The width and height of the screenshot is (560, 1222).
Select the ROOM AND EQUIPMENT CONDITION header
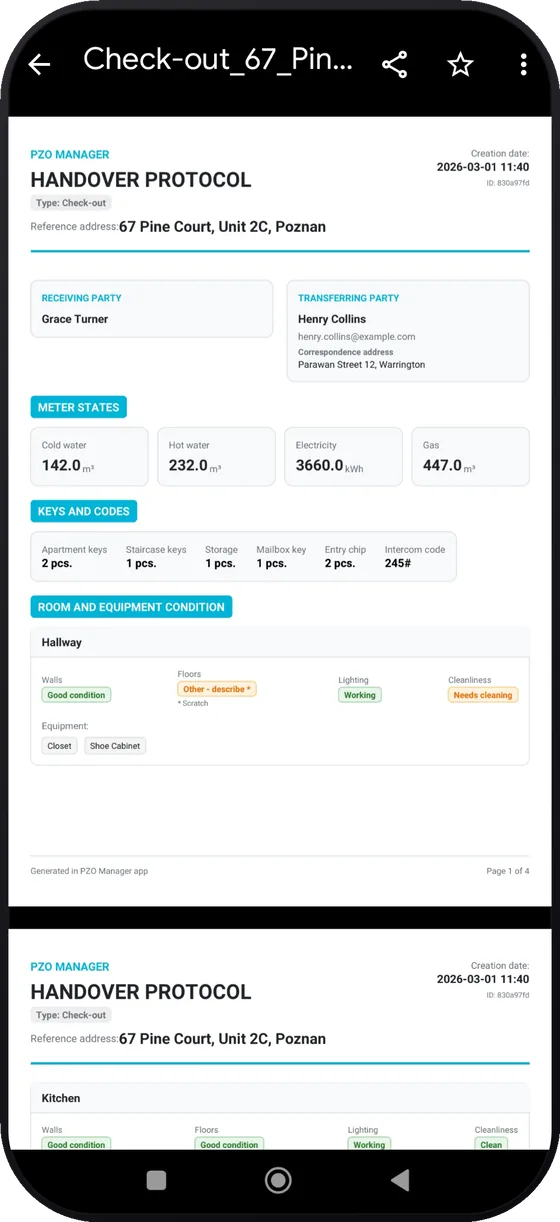(131, 607)
